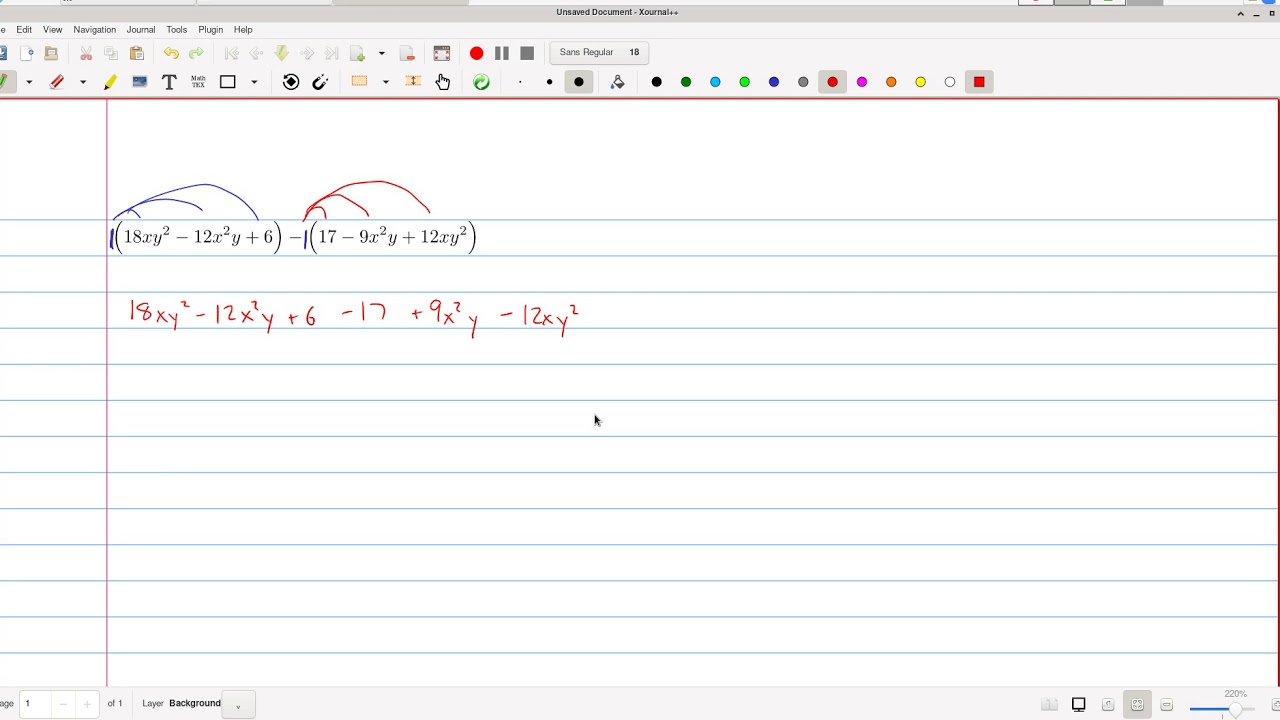
Task: Insert a new page after
Action: click(x=358, y=53)
